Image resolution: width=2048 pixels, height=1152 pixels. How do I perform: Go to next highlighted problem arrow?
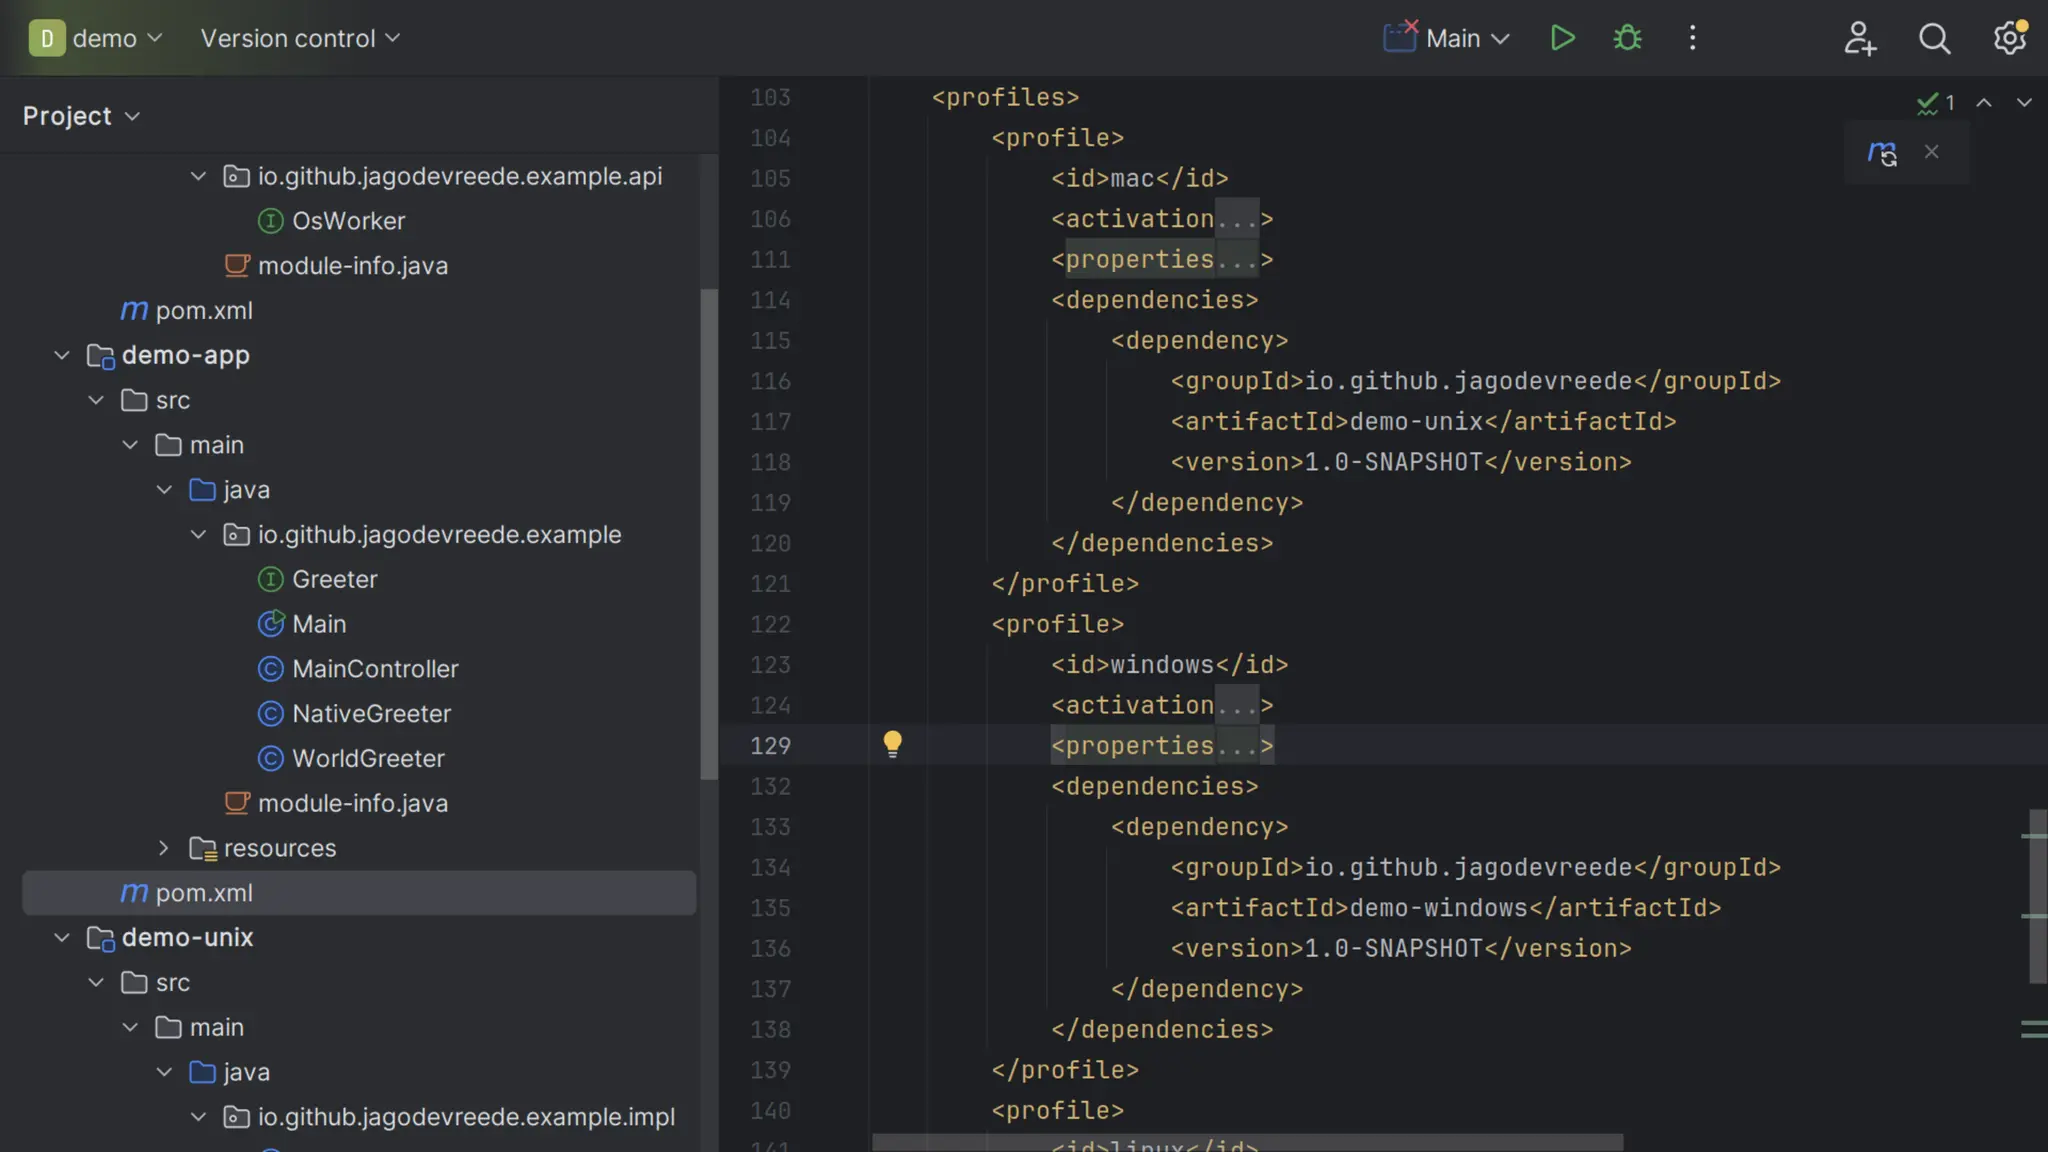click(2023, 103)
